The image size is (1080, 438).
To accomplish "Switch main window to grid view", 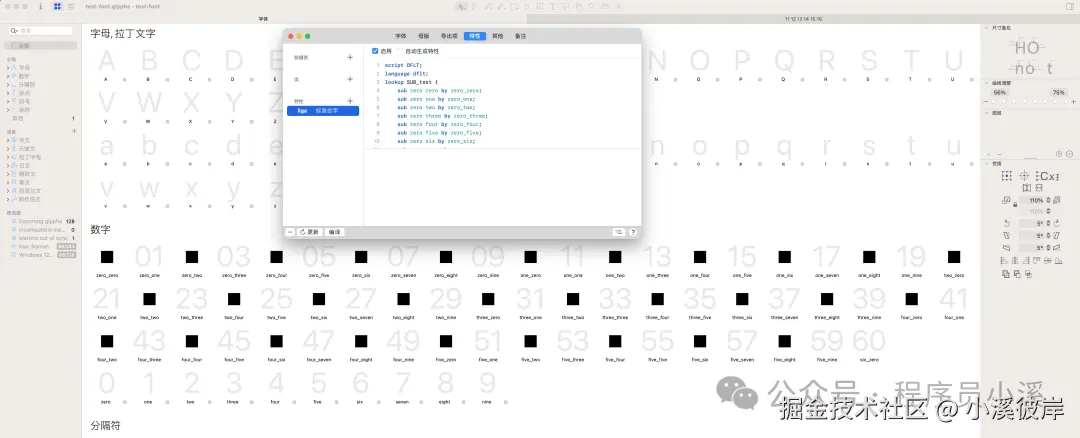I will [57, 6].
